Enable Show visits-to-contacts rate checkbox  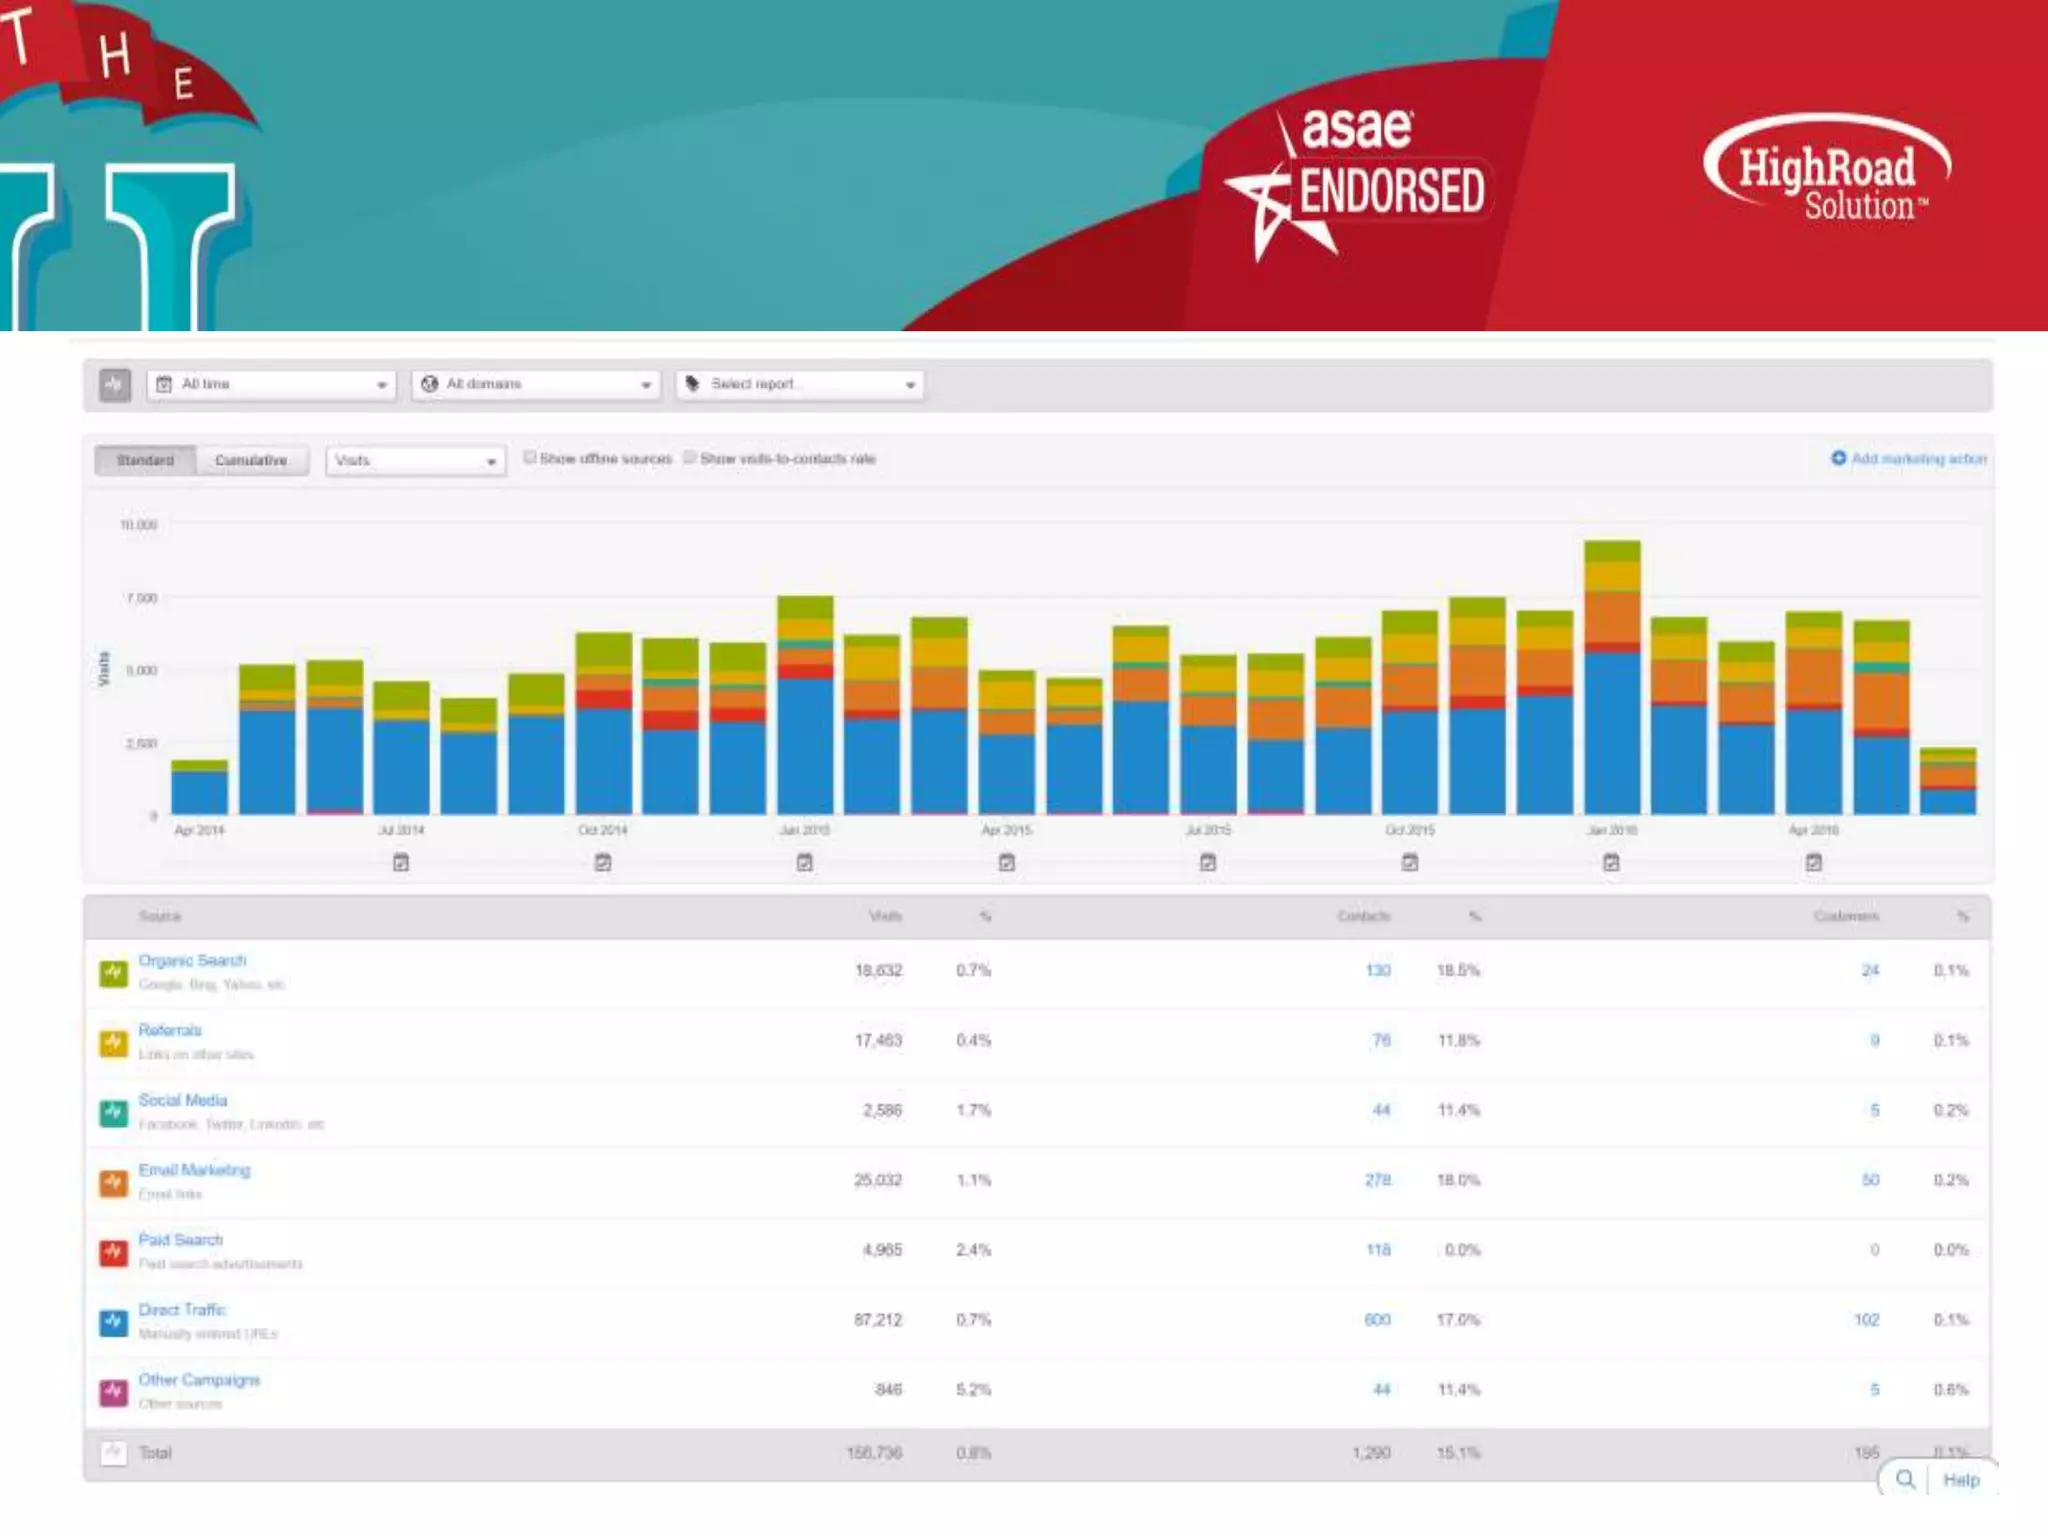point(690,458)
